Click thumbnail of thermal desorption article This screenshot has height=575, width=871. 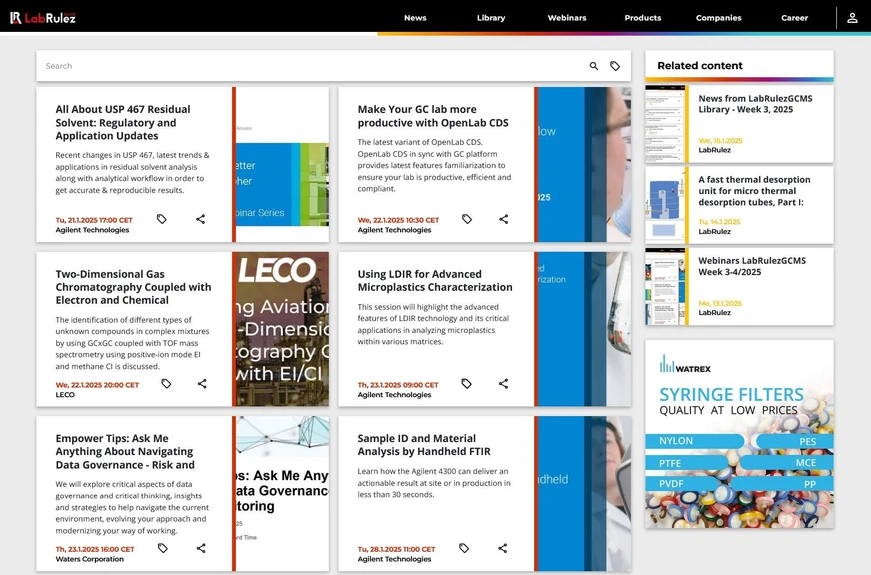(665, 205)
